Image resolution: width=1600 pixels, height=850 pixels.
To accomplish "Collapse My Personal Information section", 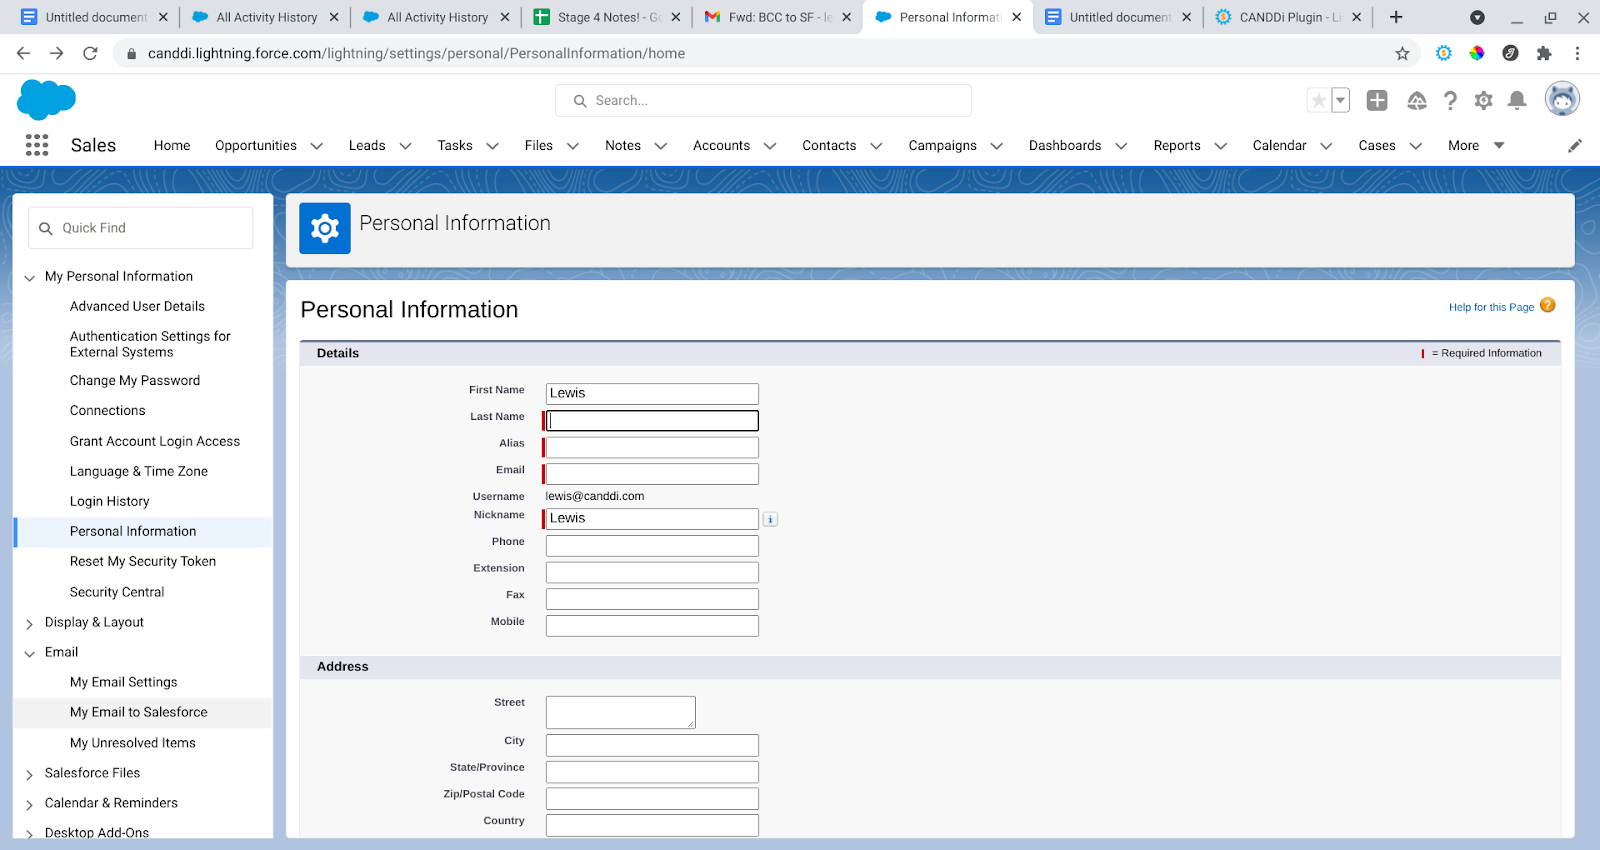I will click(29, 278).
